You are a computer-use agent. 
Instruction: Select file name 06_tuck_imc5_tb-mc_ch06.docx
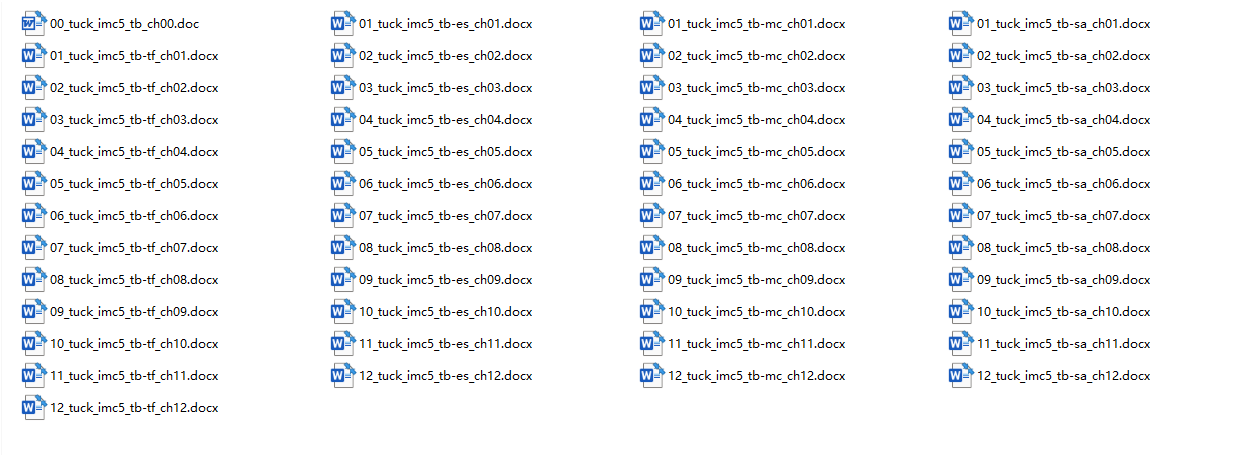point(757,184)
